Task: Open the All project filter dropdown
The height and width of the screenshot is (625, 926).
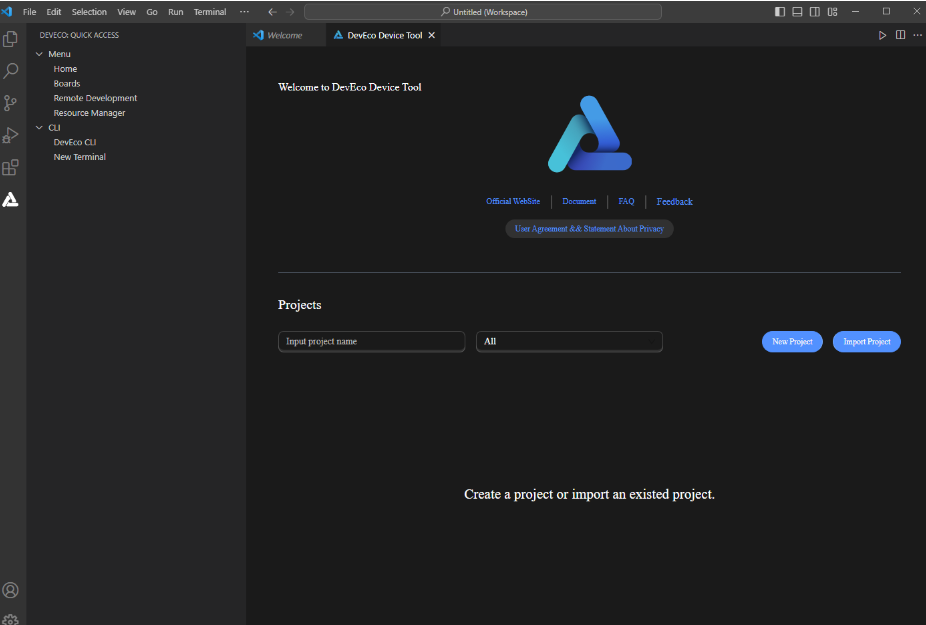Action: [x=569, y=341]
